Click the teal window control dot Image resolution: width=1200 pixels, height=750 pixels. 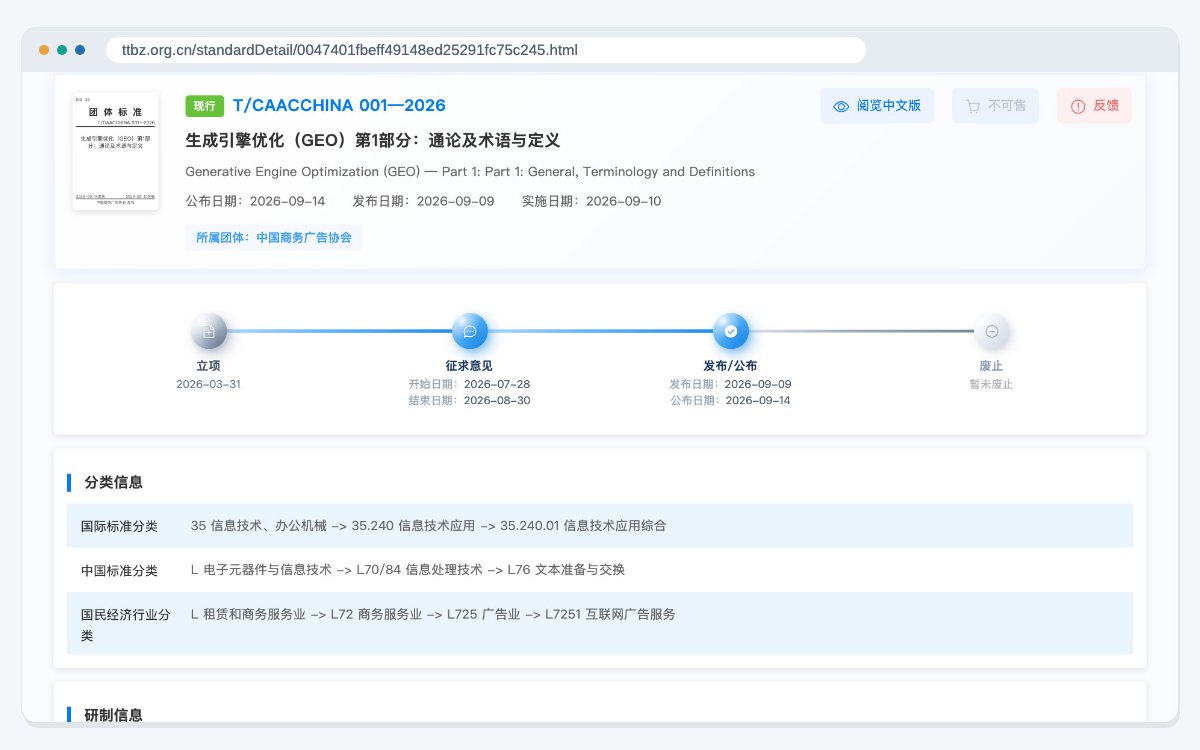[62, 50]
